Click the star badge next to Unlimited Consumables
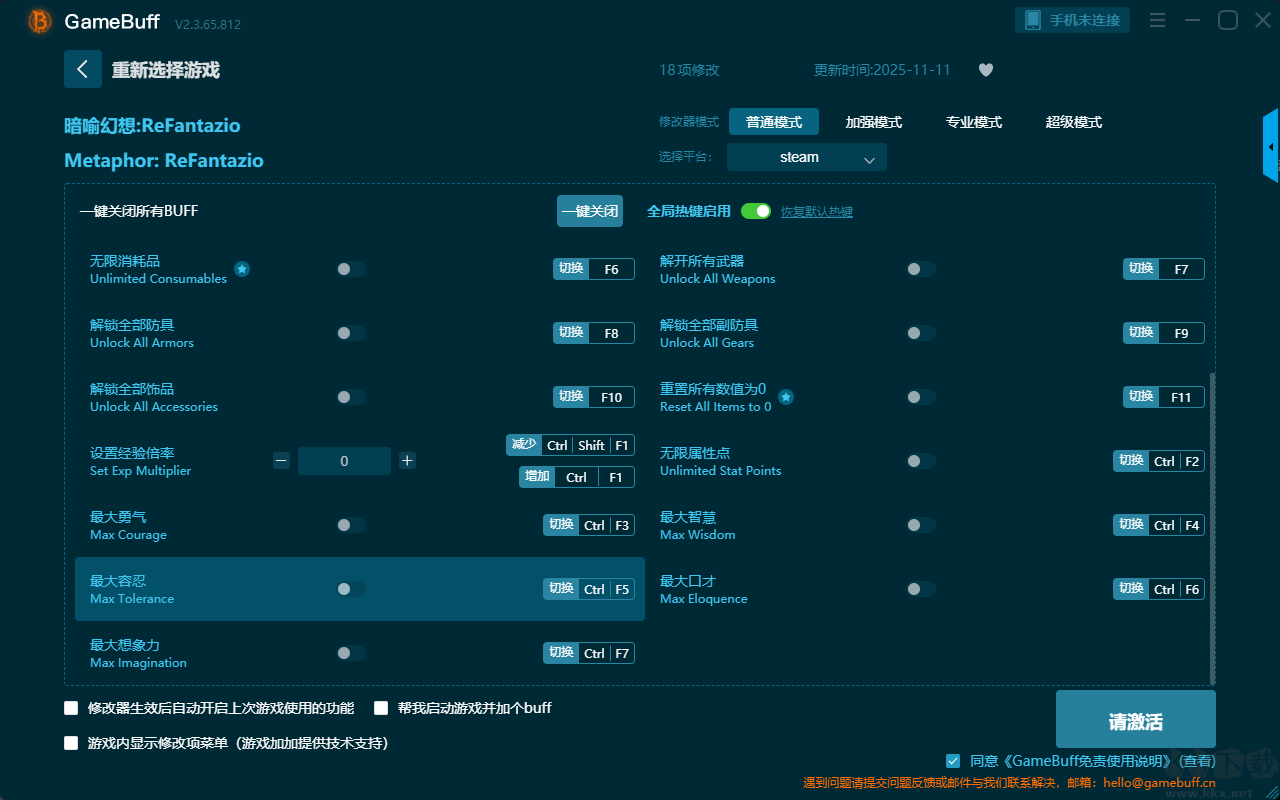This screenshot has height=800, width=1280. (x=242, y=269)
